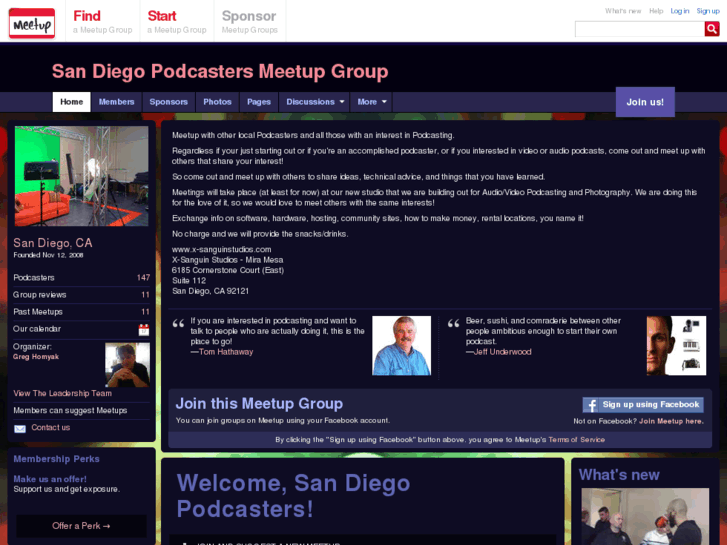The image size is (727, 545).
Task: Open the Podcasters 147 members row
Action: tap(82, 278)
